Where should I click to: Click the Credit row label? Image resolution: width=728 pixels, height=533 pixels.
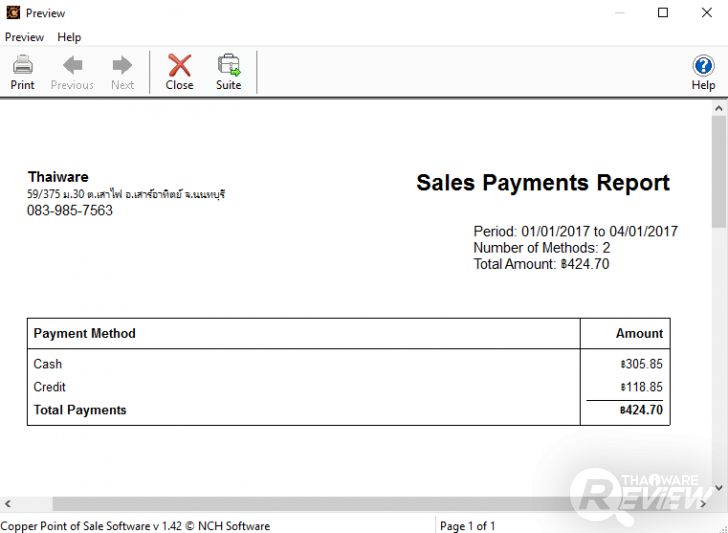50,387
